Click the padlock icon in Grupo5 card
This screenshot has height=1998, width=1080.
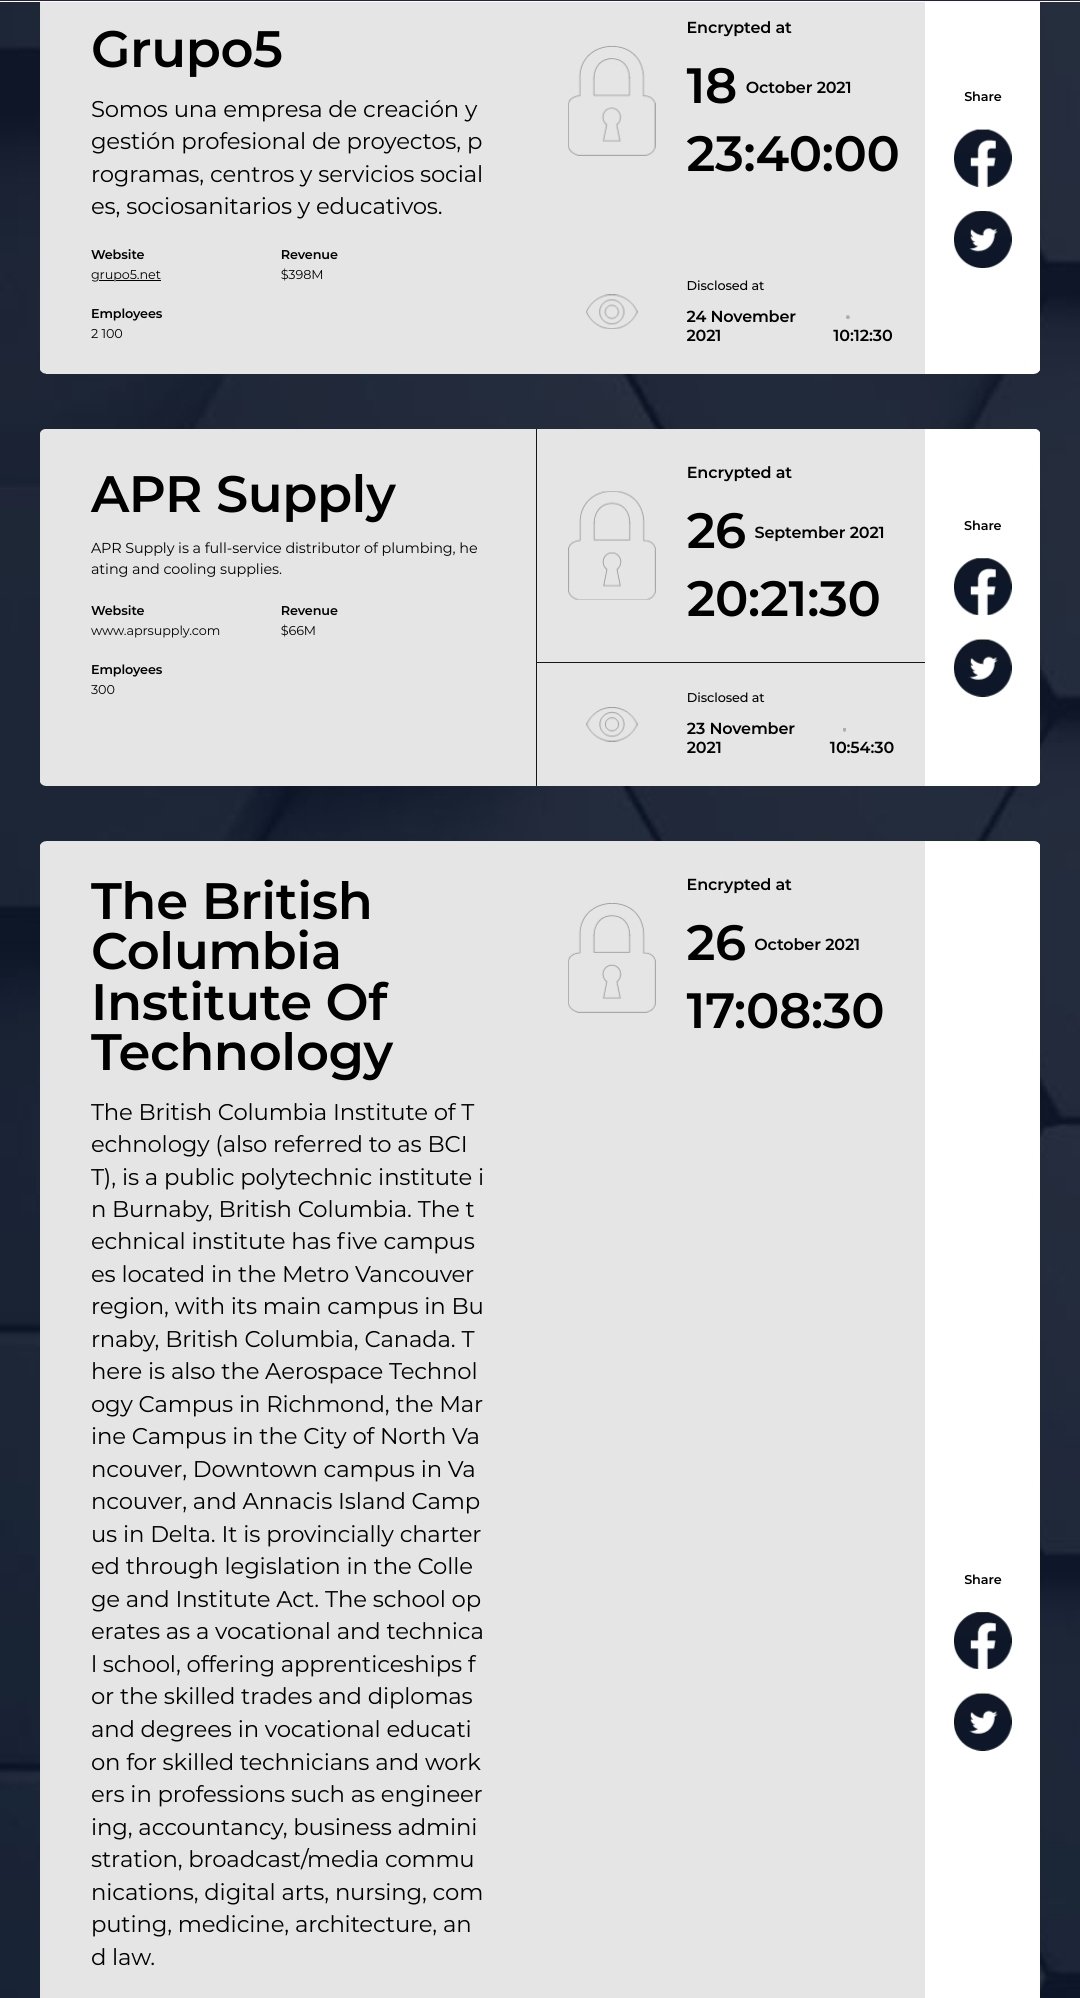pos(611,101)
